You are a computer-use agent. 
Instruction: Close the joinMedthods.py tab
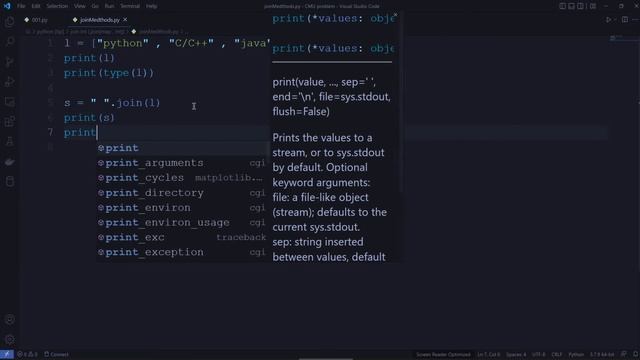125,20
